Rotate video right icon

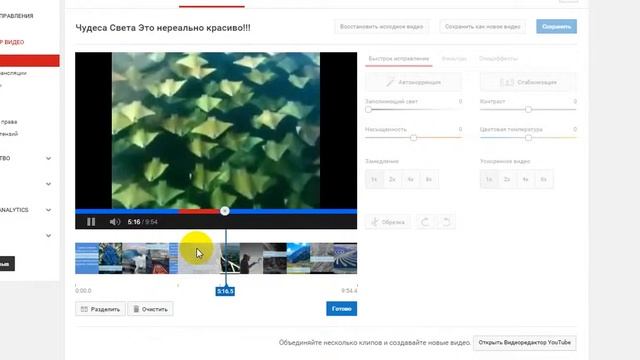(446, 222)
